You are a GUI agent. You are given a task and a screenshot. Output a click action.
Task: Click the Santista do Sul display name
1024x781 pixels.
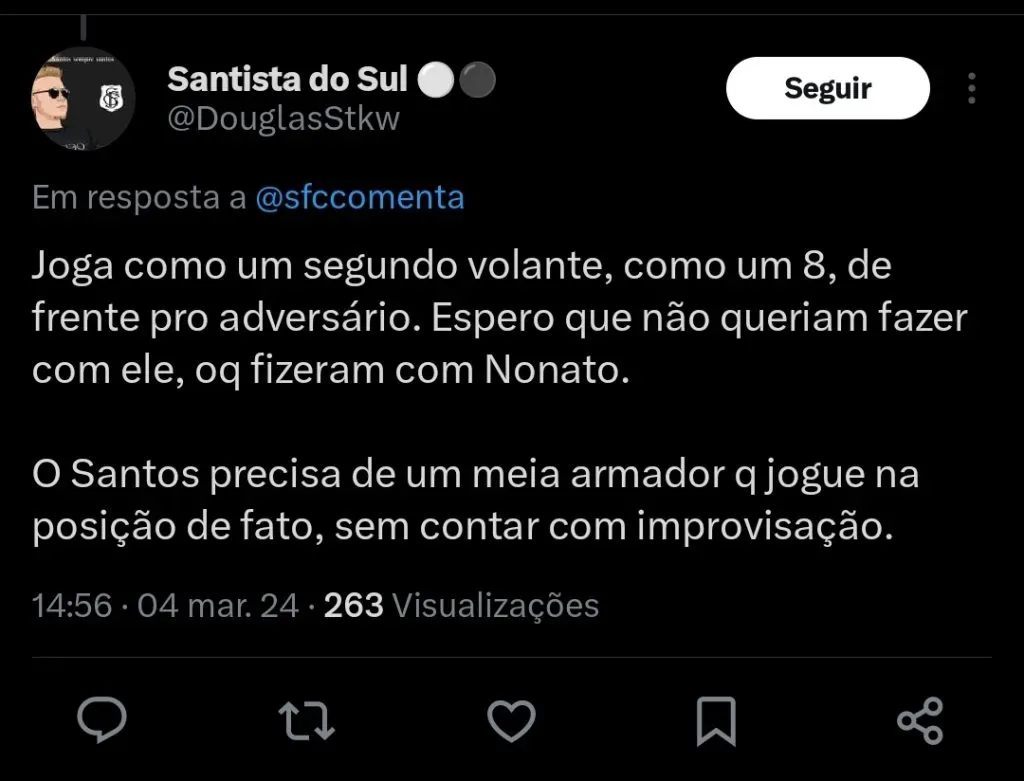287,79
